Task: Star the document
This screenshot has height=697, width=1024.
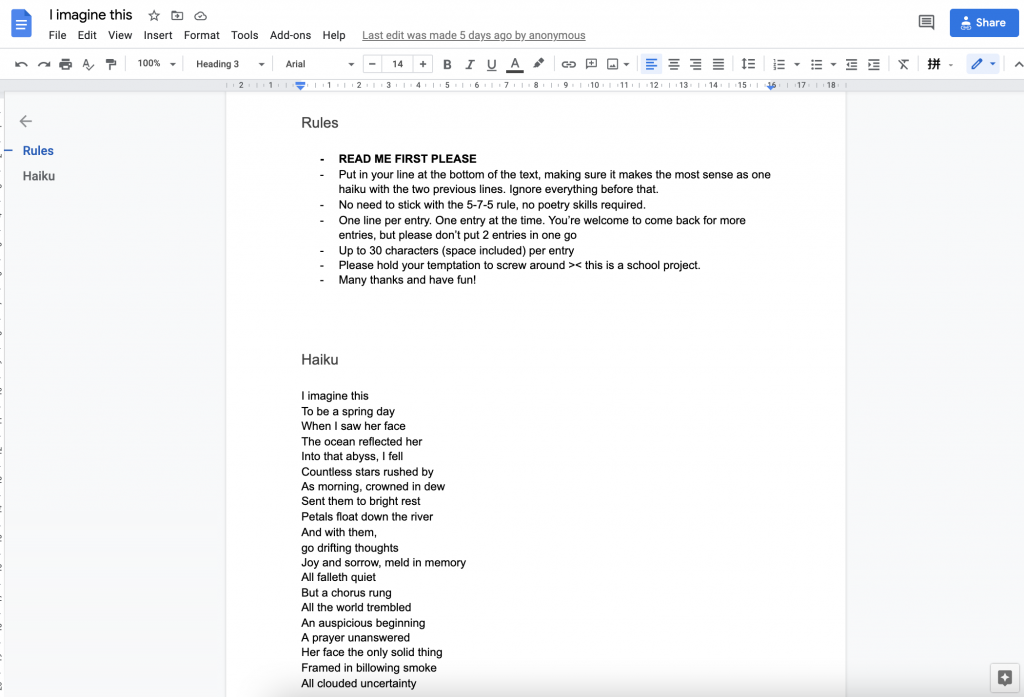Action: (x=154, y=15)
